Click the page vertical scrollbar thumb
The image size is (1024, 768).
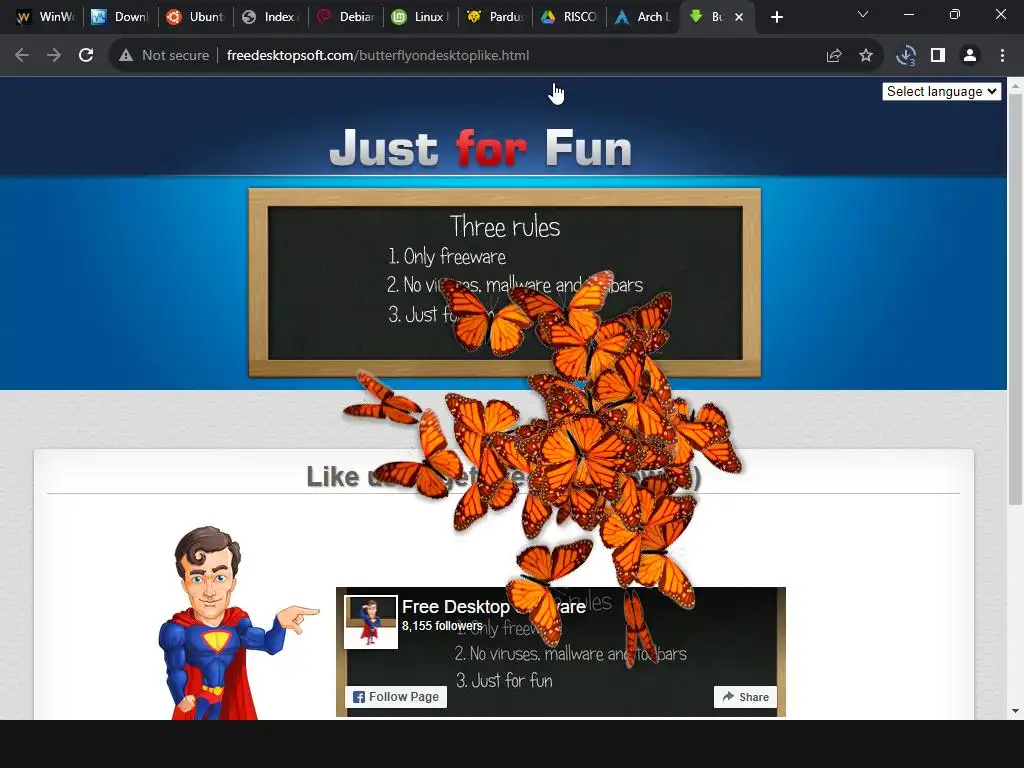(1015, 299)
